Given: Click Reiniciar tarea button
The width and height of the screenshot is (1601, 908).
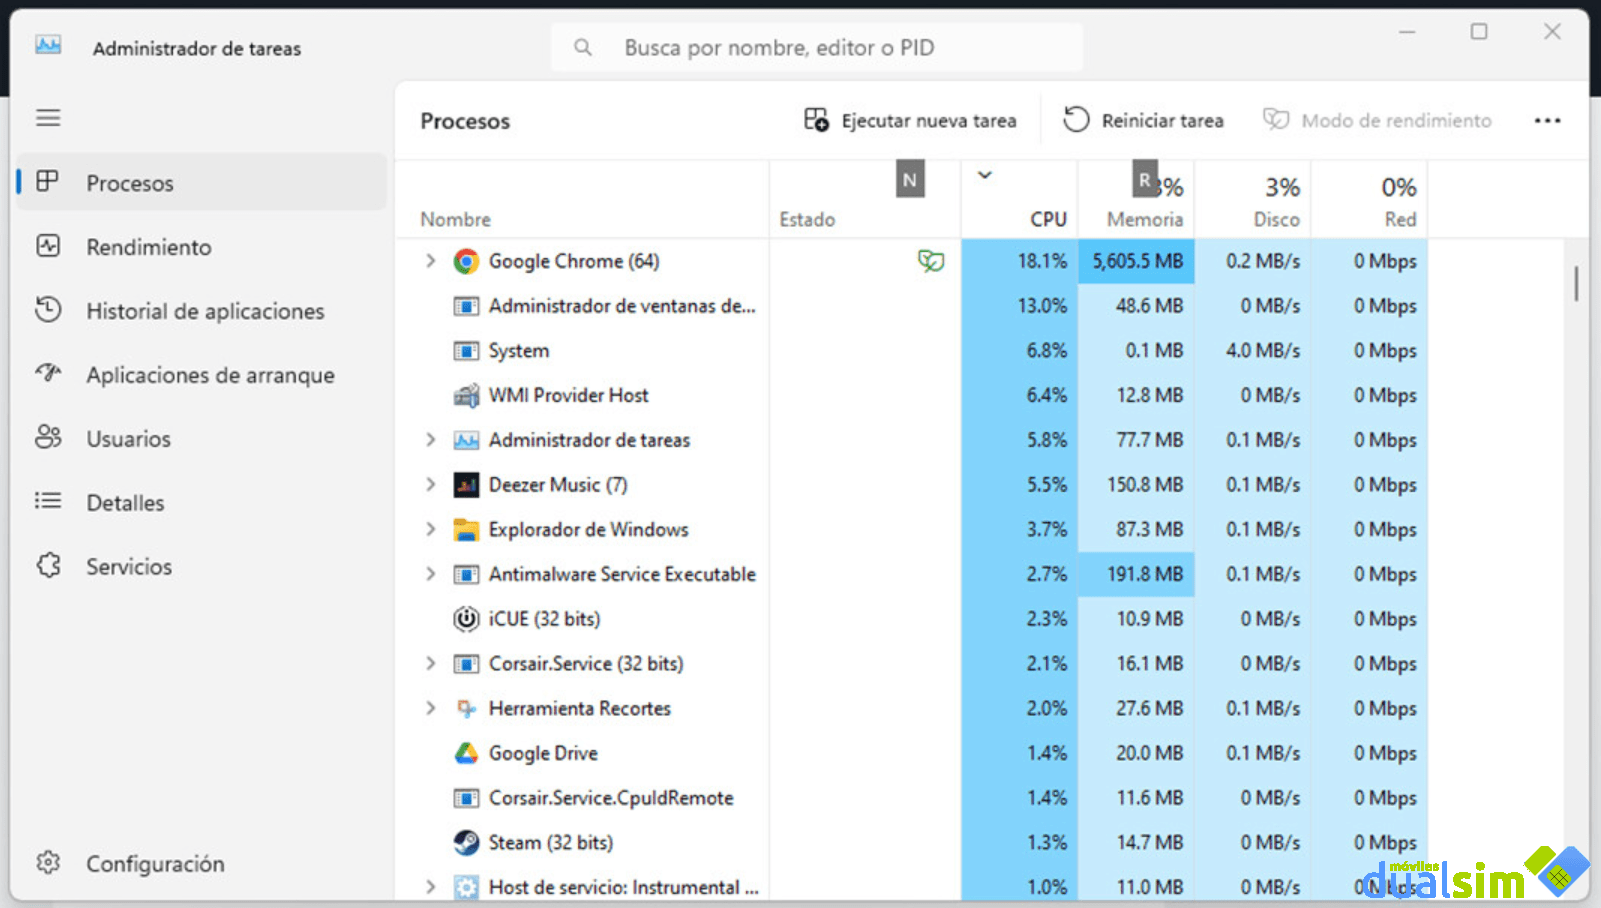Looking at the screenshot, I should point(1143,120).
